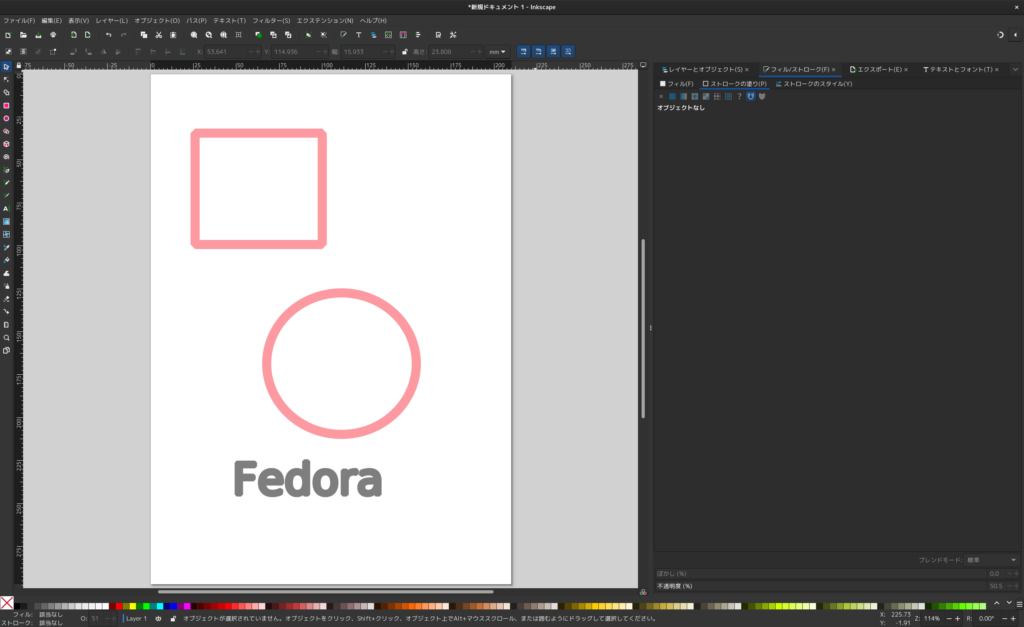Select the Mesh gradient tool
This screenshot has width=1024, height=627.
7,234
